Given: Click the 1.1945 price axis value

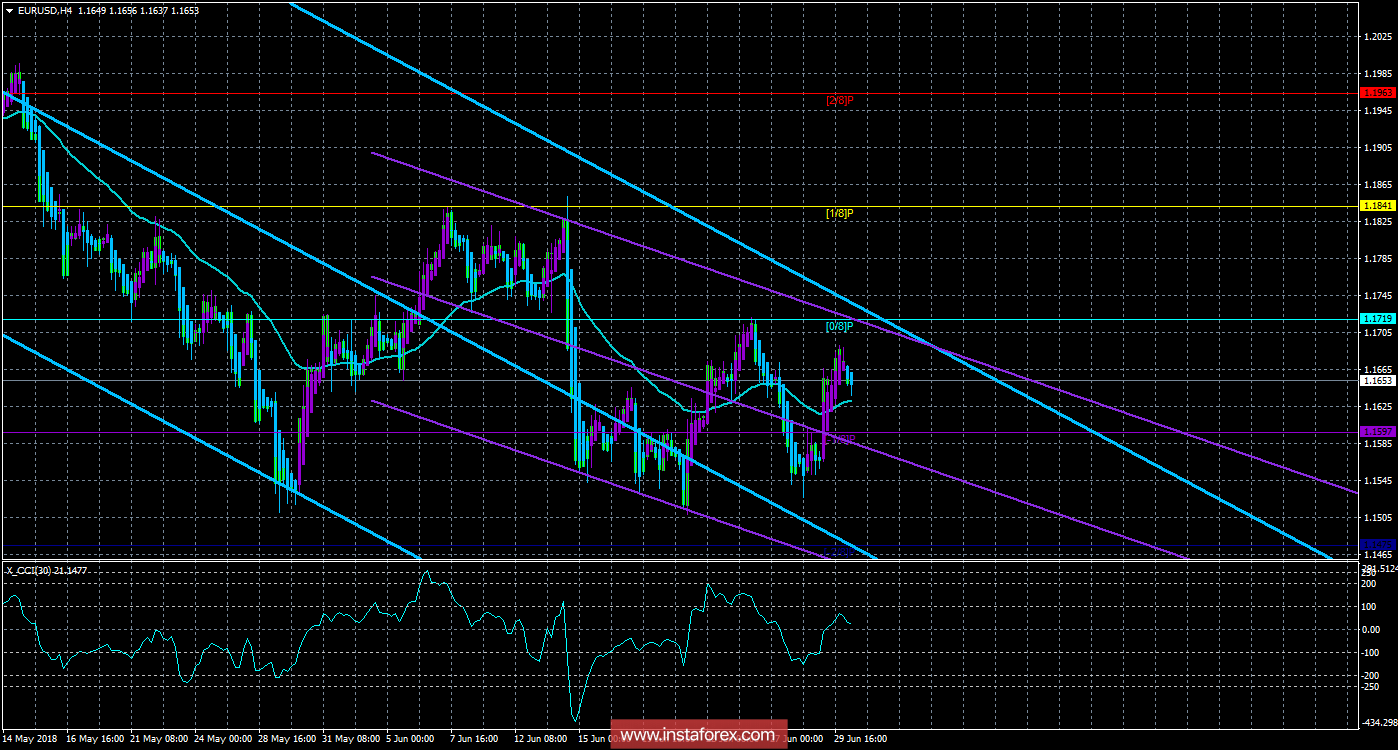Looking at the screenshot, I should click(1378, 110).
